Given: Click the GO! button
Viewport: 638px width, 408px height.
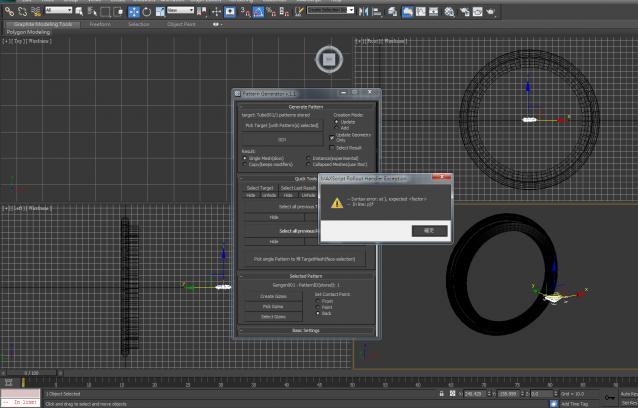Looking at the screenshot, I should (282, 140).
